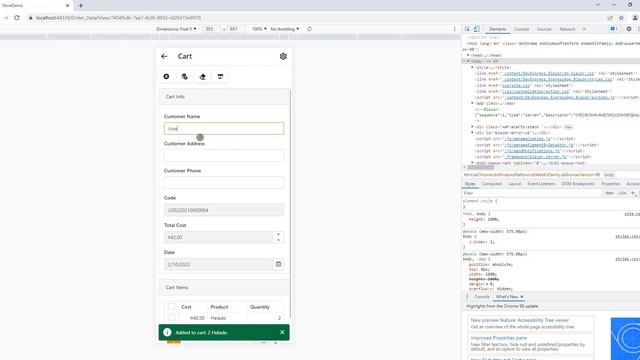Select the StoreDemo browser tab
Screen dimensions: 640x360
point(35,5)
